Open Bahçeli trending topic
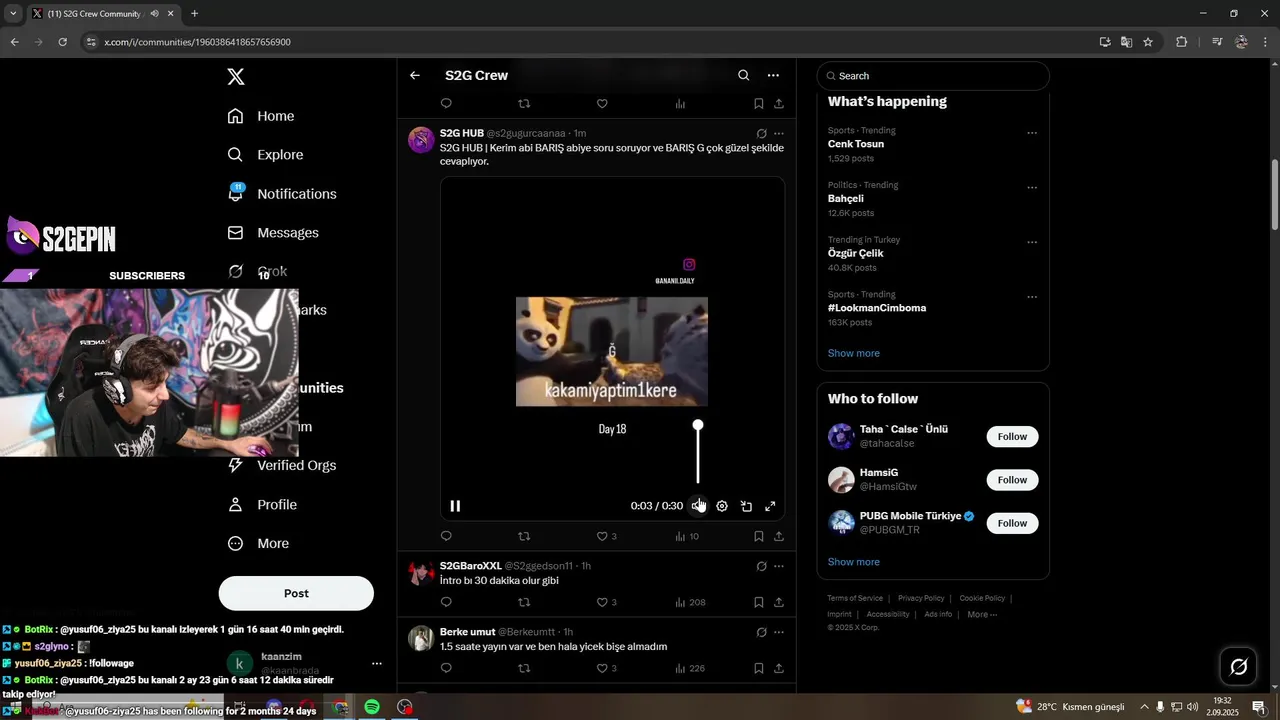Screen dimensions: 1280x720 pos(846,199)
